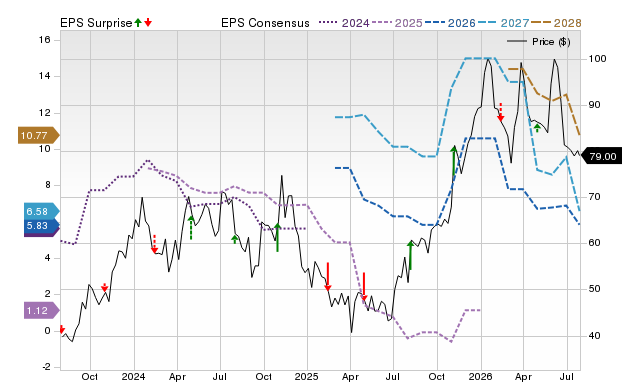Select the EPS Consensus legend title
Image resolution: width=640 pixels, height=382 pixels.
click(x=265, y=23)
